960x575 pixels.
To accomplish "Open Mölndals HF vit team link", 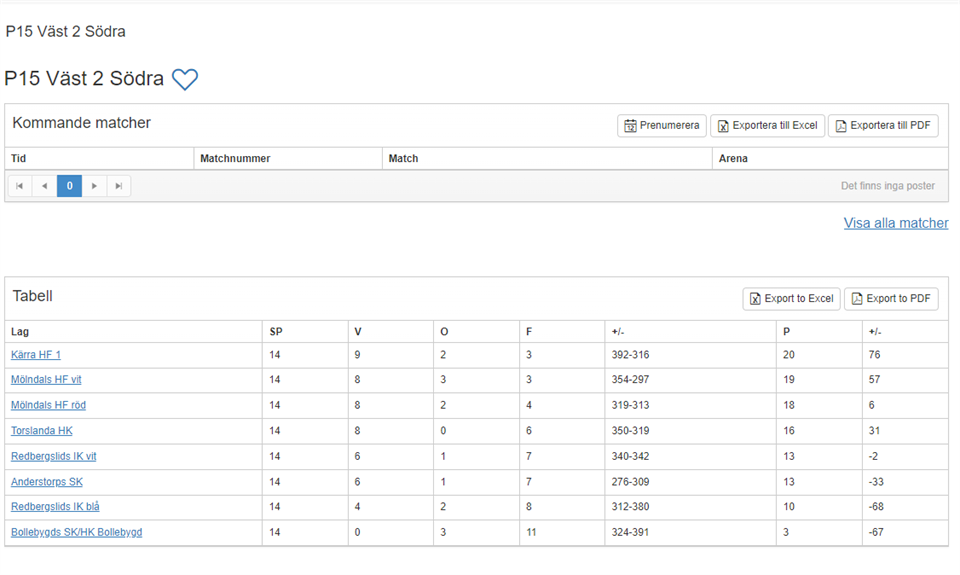I will tap(46, 380).
